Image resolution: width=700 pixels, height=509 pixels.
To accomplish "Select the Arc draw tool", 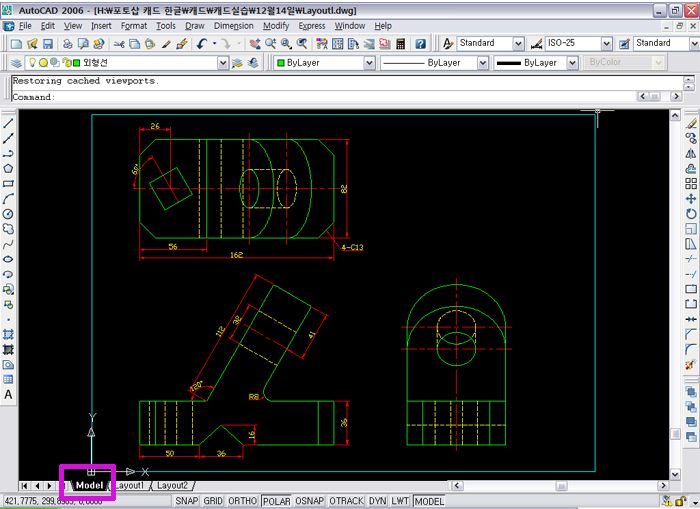I will 8,199.
